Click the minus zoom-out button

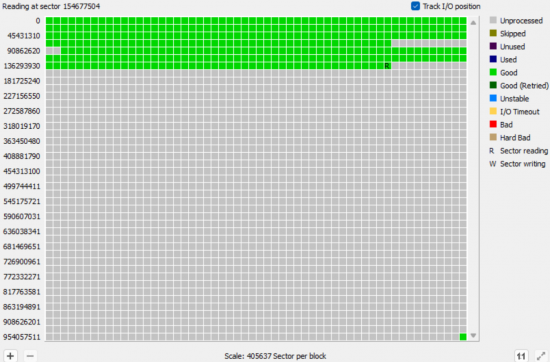tap(30, 356)
